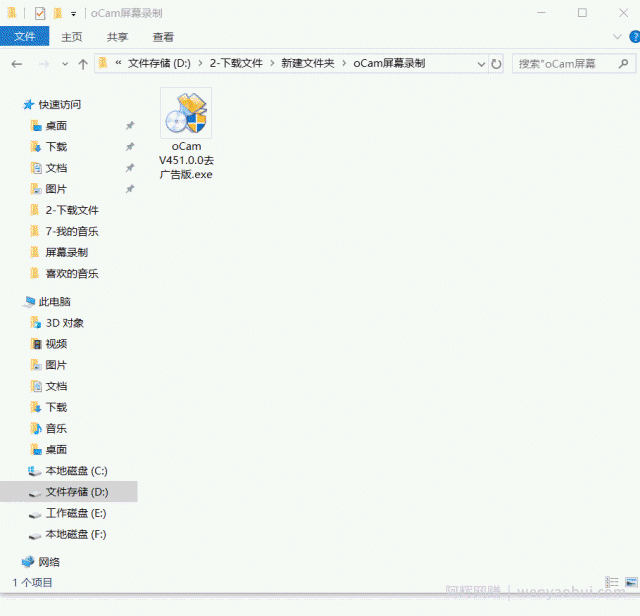Open 桌面 under 此电脑

click(56, 450)
